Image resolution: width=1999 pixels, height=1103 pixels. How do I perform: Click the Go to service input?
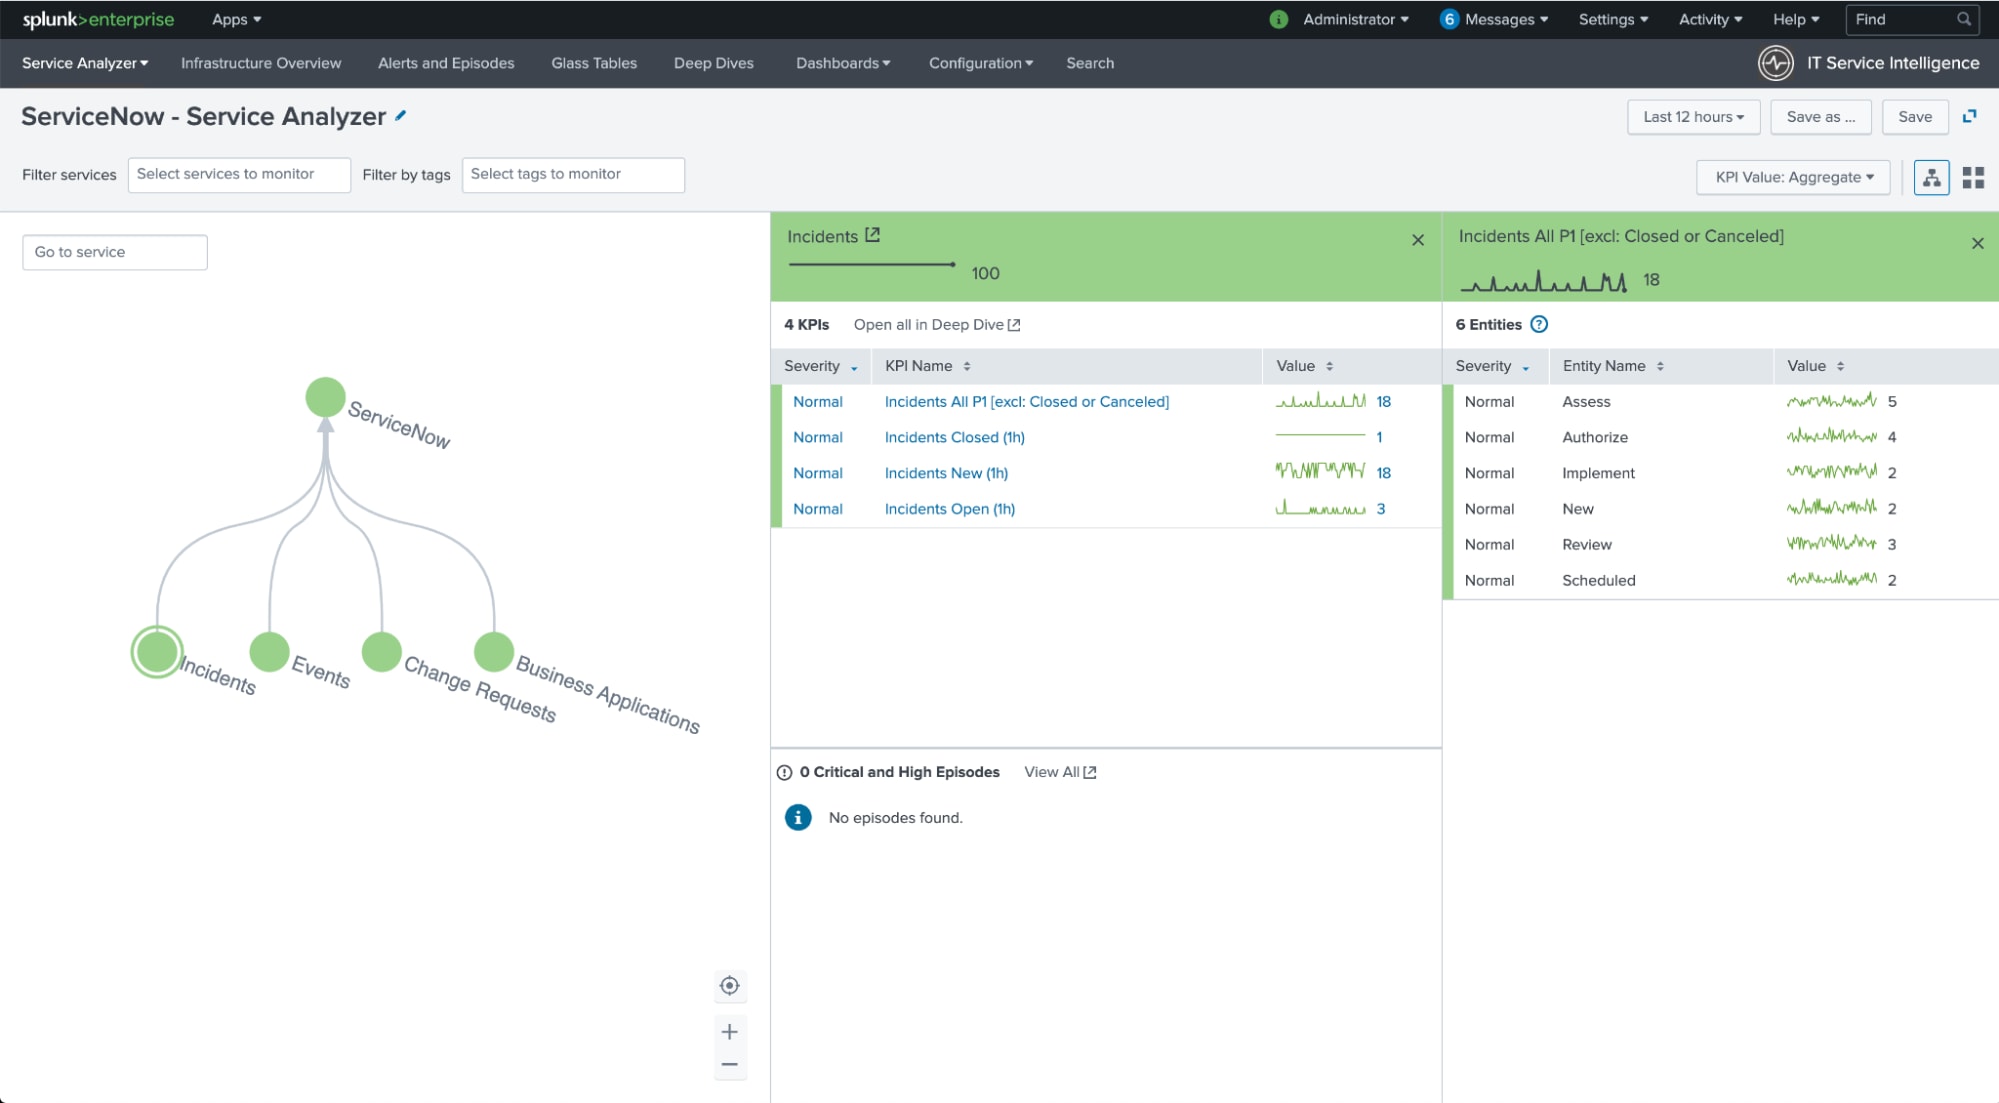click(x=115, y=253)
